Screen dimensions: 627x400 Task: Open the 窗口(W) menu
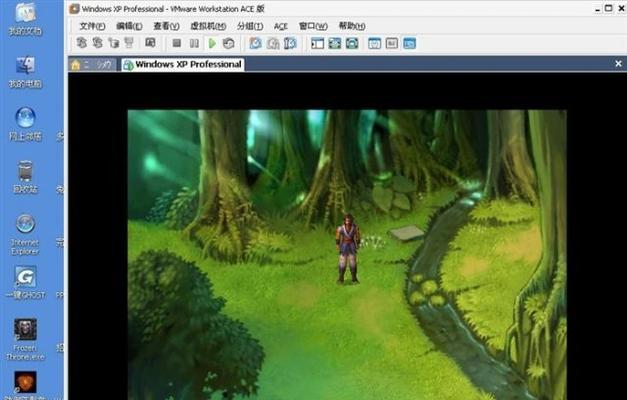(313, 26)
